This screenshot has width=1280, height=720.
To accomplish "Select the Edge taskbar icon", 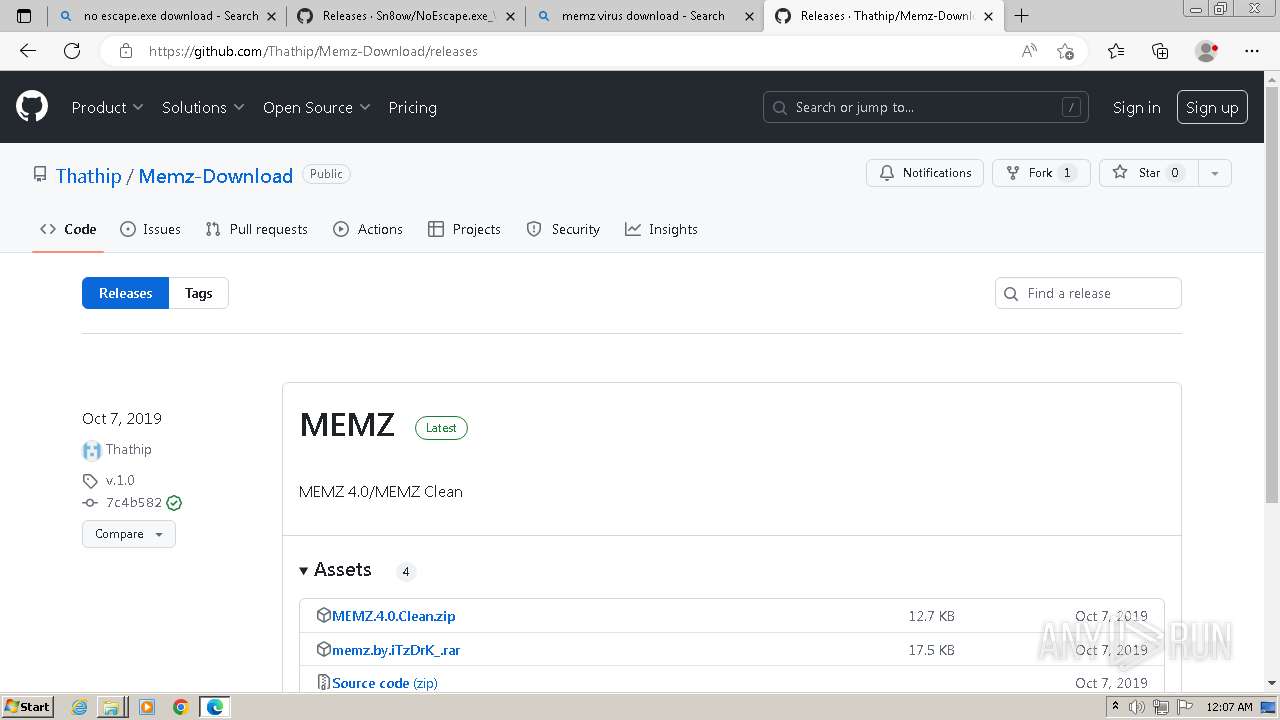I will 215,707.
